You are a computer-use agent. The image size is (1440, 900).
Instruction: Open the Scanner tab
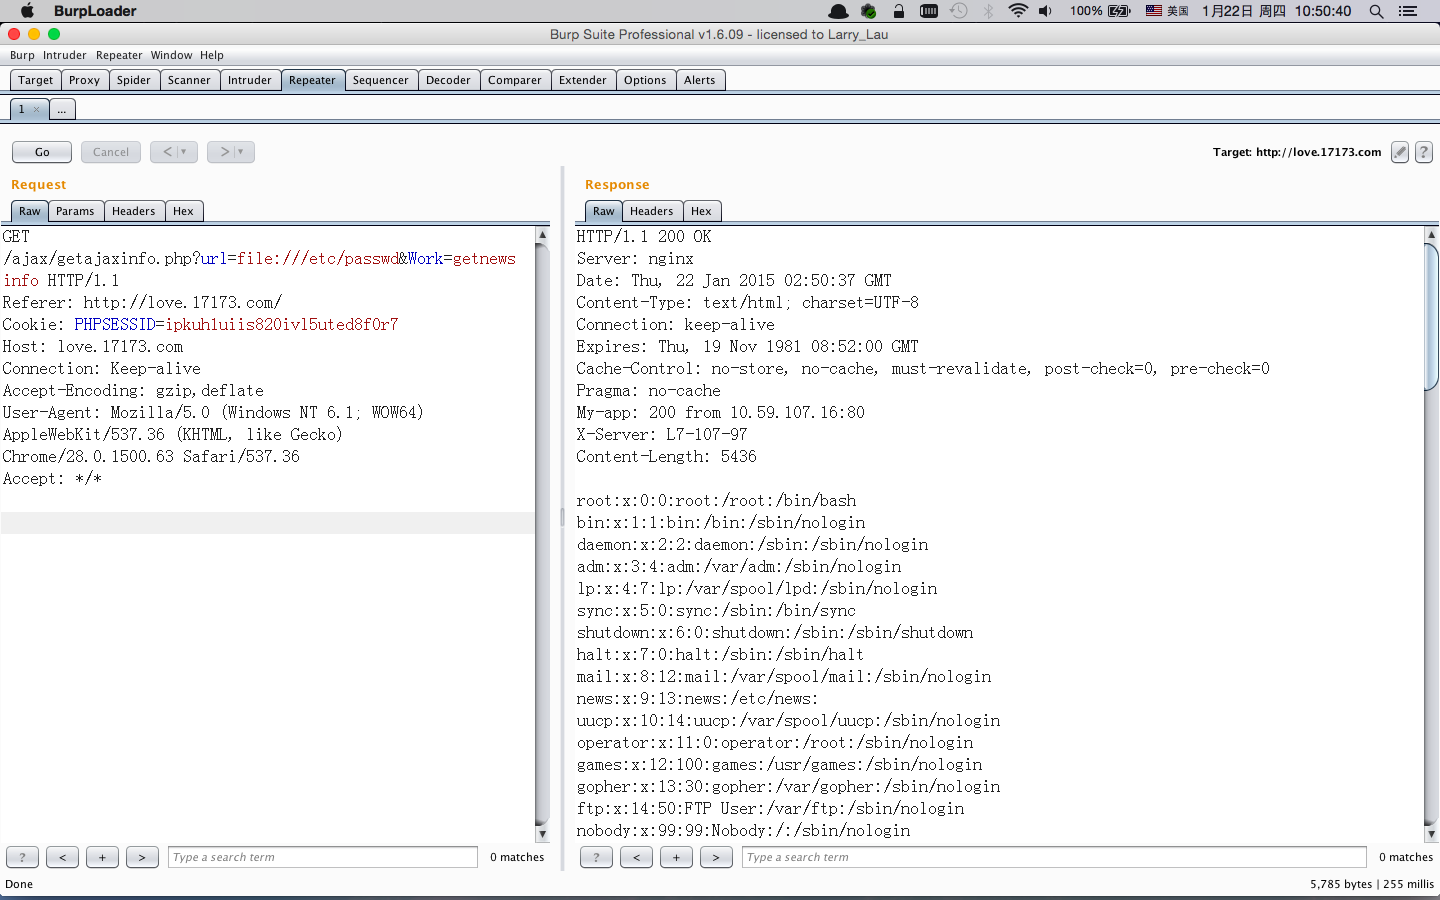point(189,80)
